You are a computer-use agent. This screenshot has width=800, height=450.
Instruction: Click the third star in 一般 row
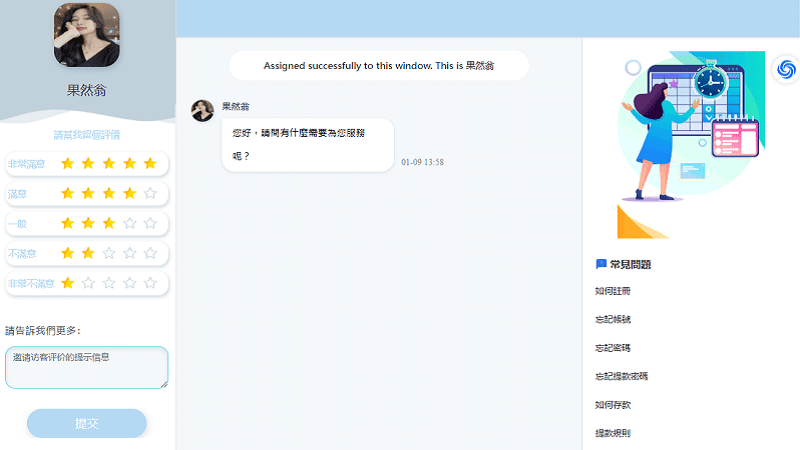109,223
